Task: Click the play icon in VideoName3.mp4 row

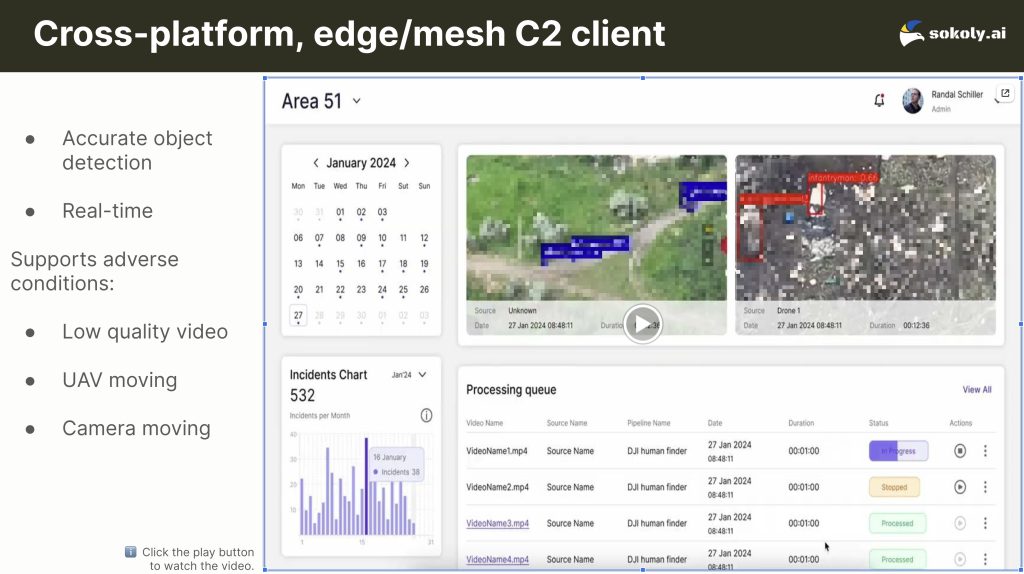Action: coord(959,523)
